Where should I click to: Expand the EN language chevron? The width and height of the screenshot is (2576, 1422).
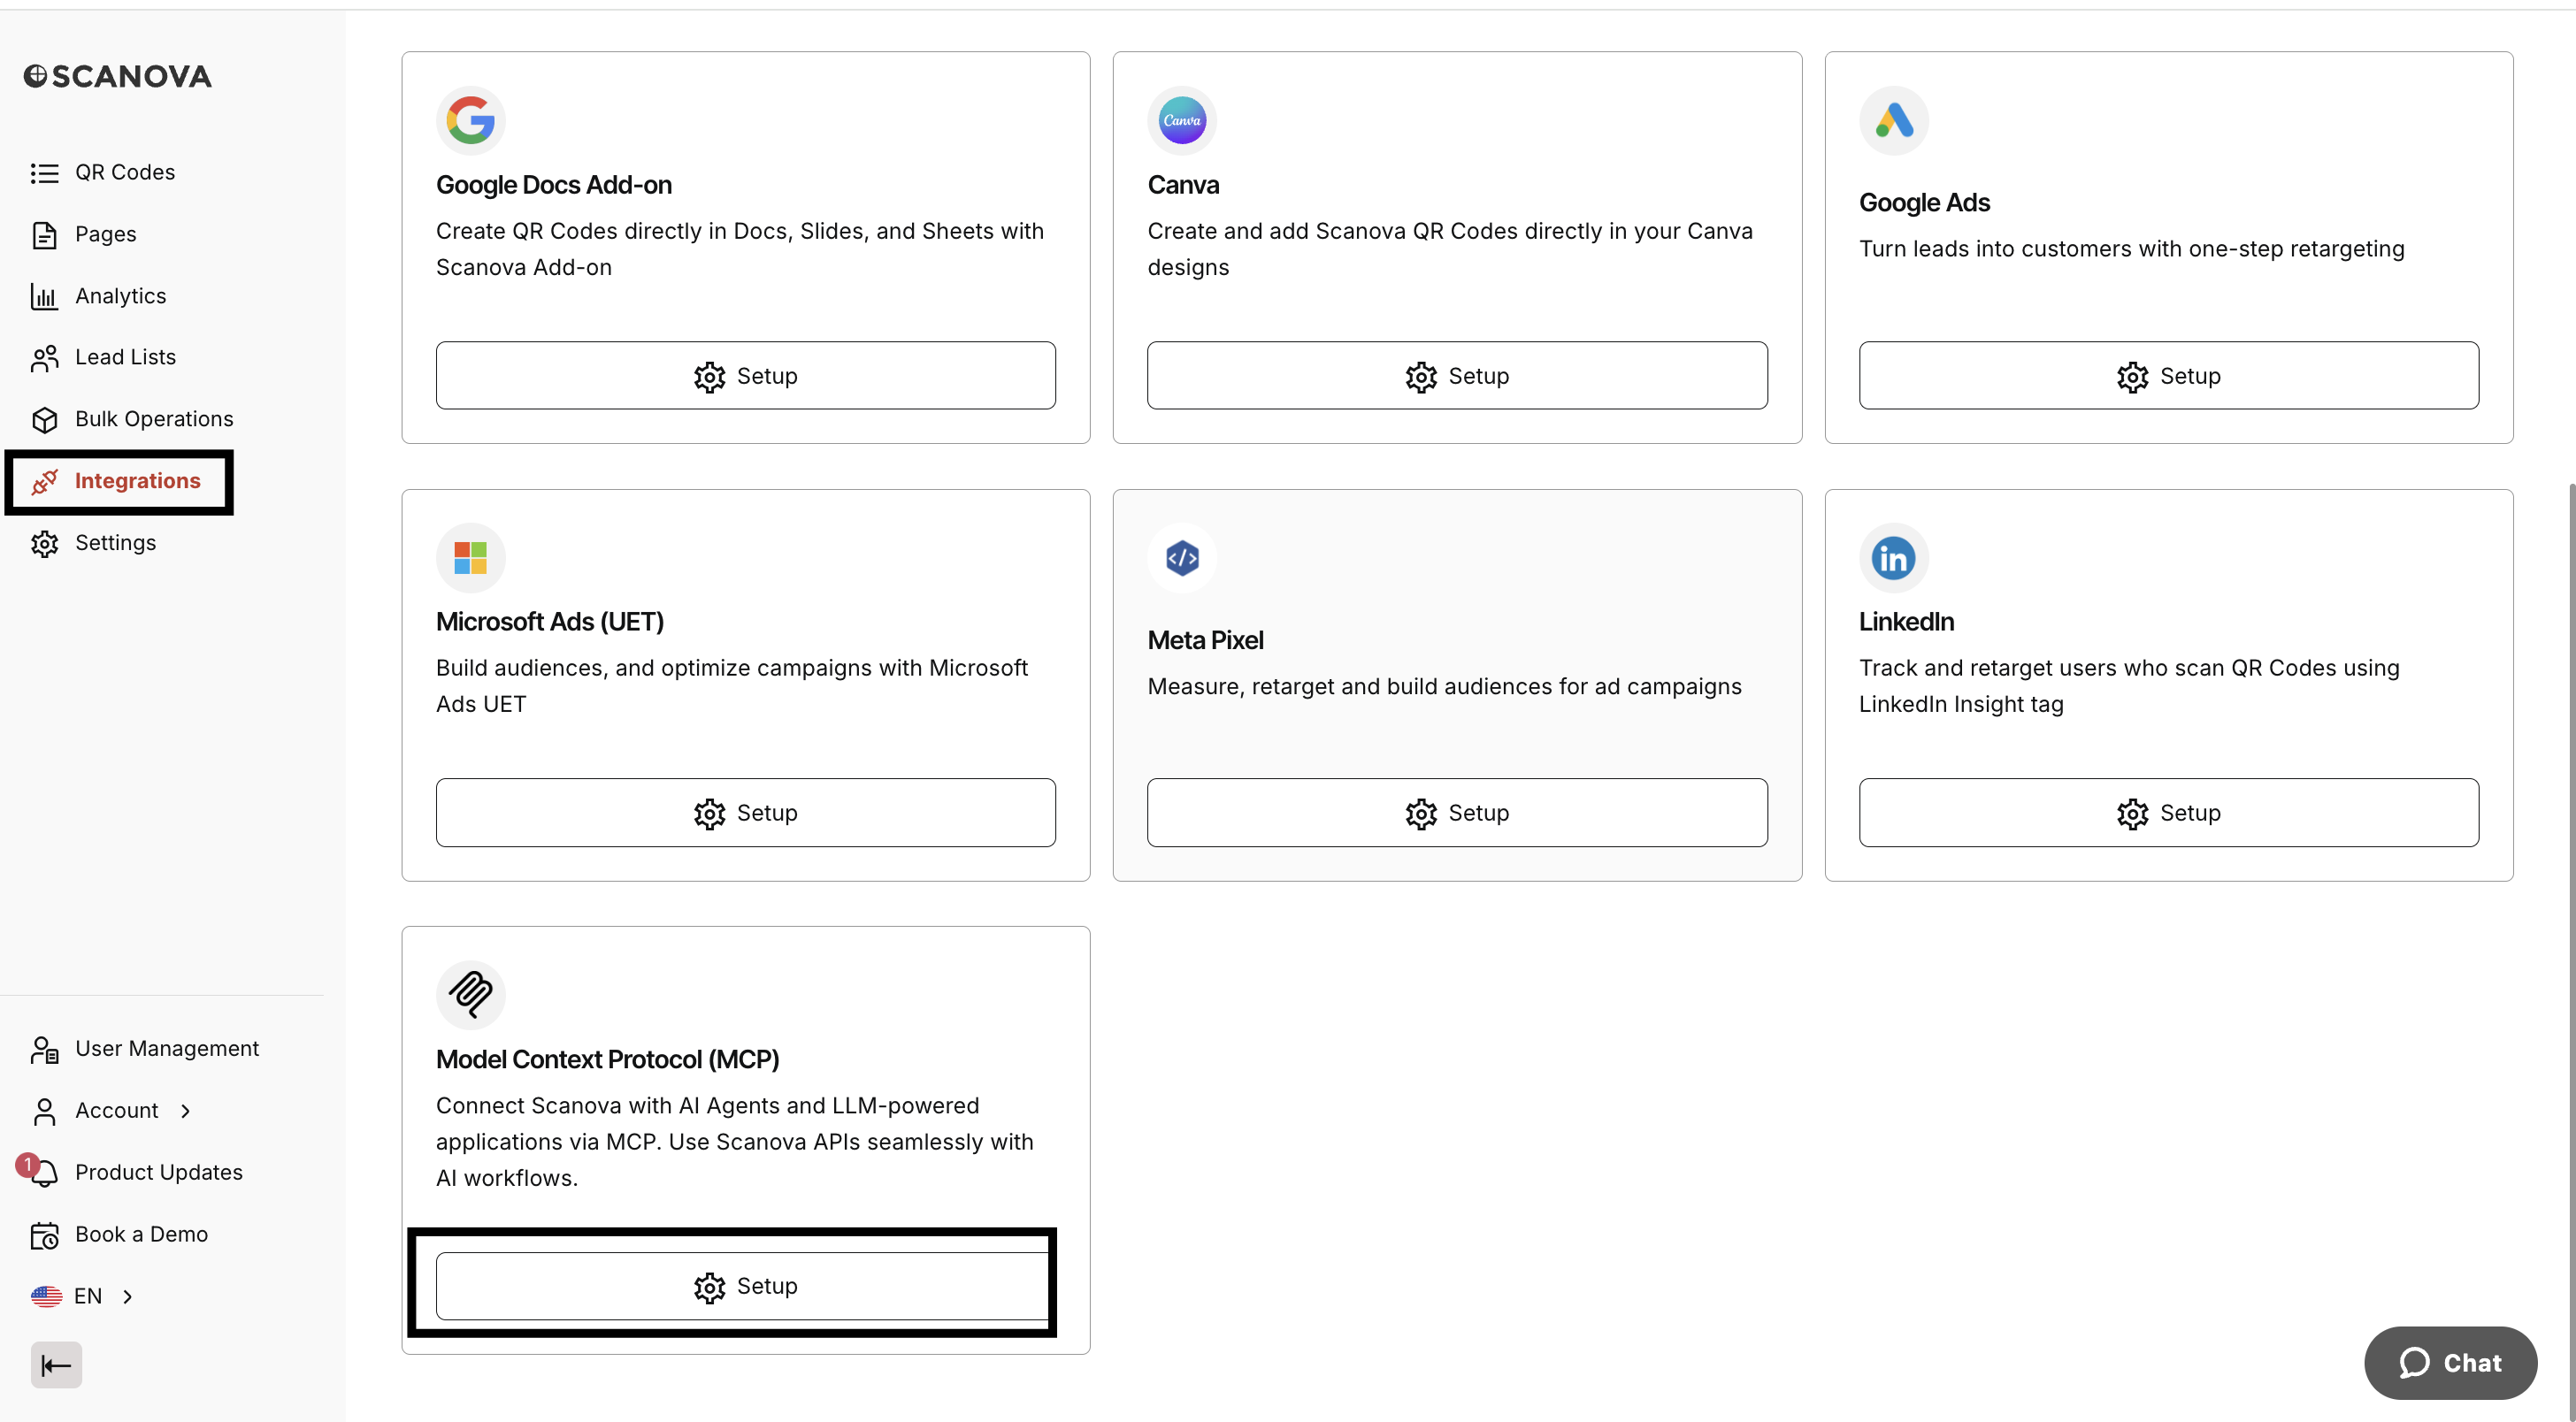(x=128, y=1297)
